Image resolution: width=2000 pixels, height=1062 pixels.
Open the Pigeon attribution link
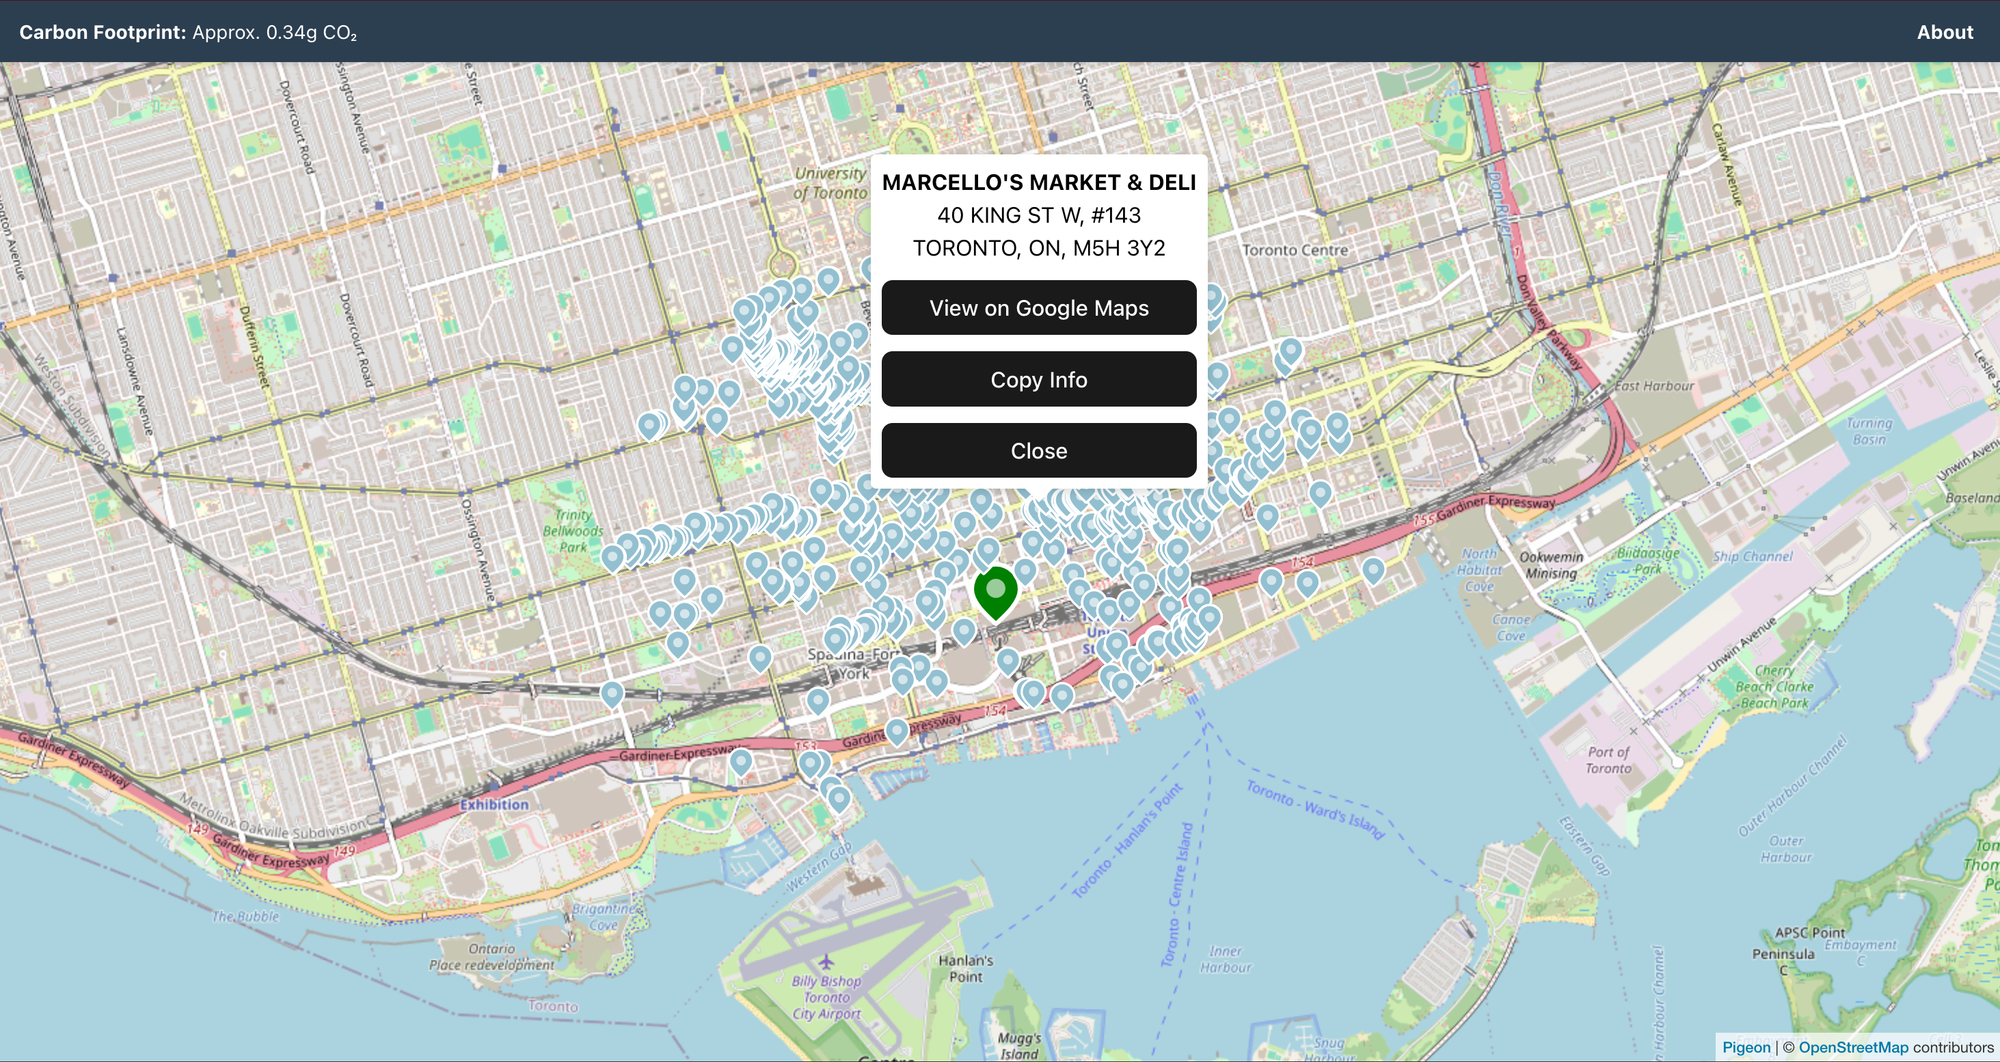(x=1746, y=1047)
